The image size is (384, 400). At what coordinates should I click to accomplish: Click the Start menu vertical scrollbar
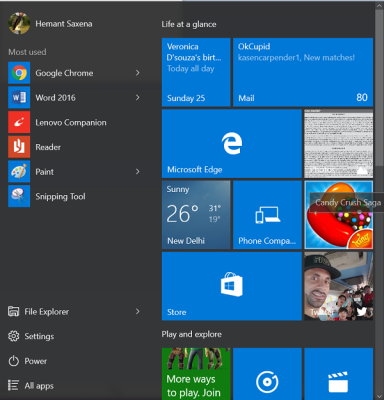[379, 87]
